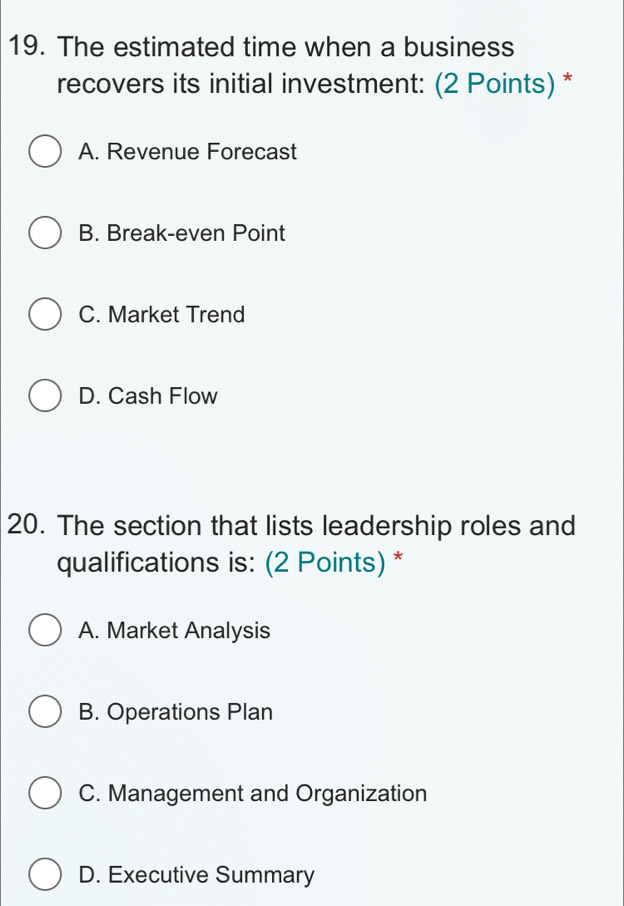The image size is (624, 906).
Task: Pick the Executive Summary radio circle
Action: [45, 875]
